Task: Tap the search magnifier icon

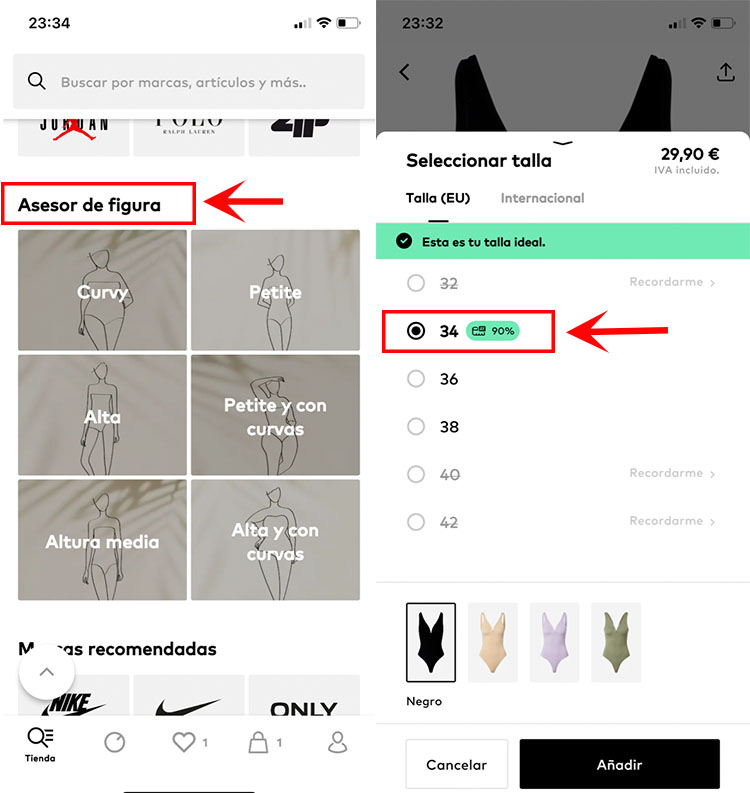Action: pos(36,81)
